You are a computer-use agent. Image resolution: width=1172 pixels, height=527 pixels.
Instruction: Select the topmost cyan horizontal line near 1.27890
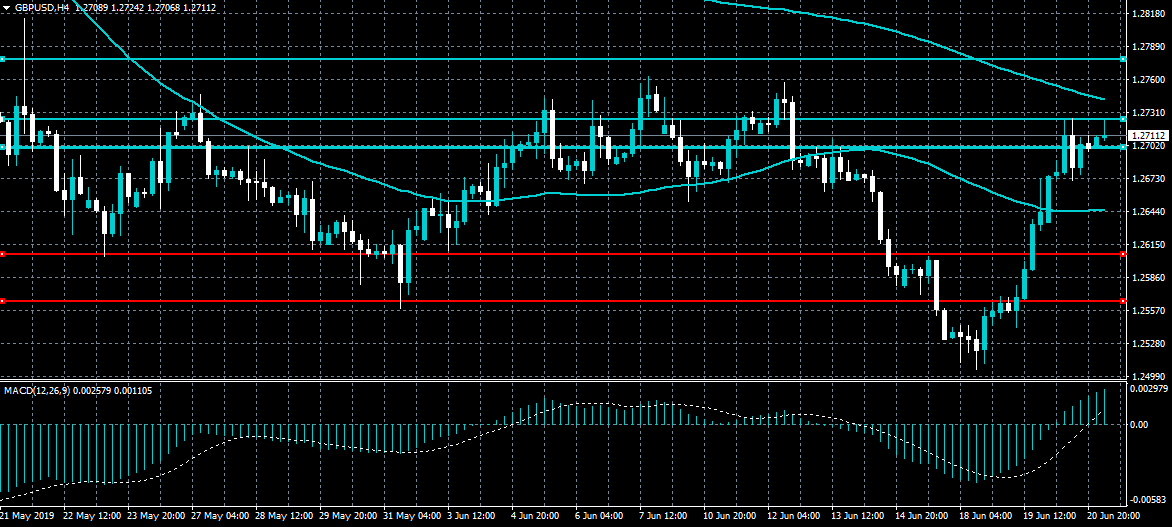point(562,58)
